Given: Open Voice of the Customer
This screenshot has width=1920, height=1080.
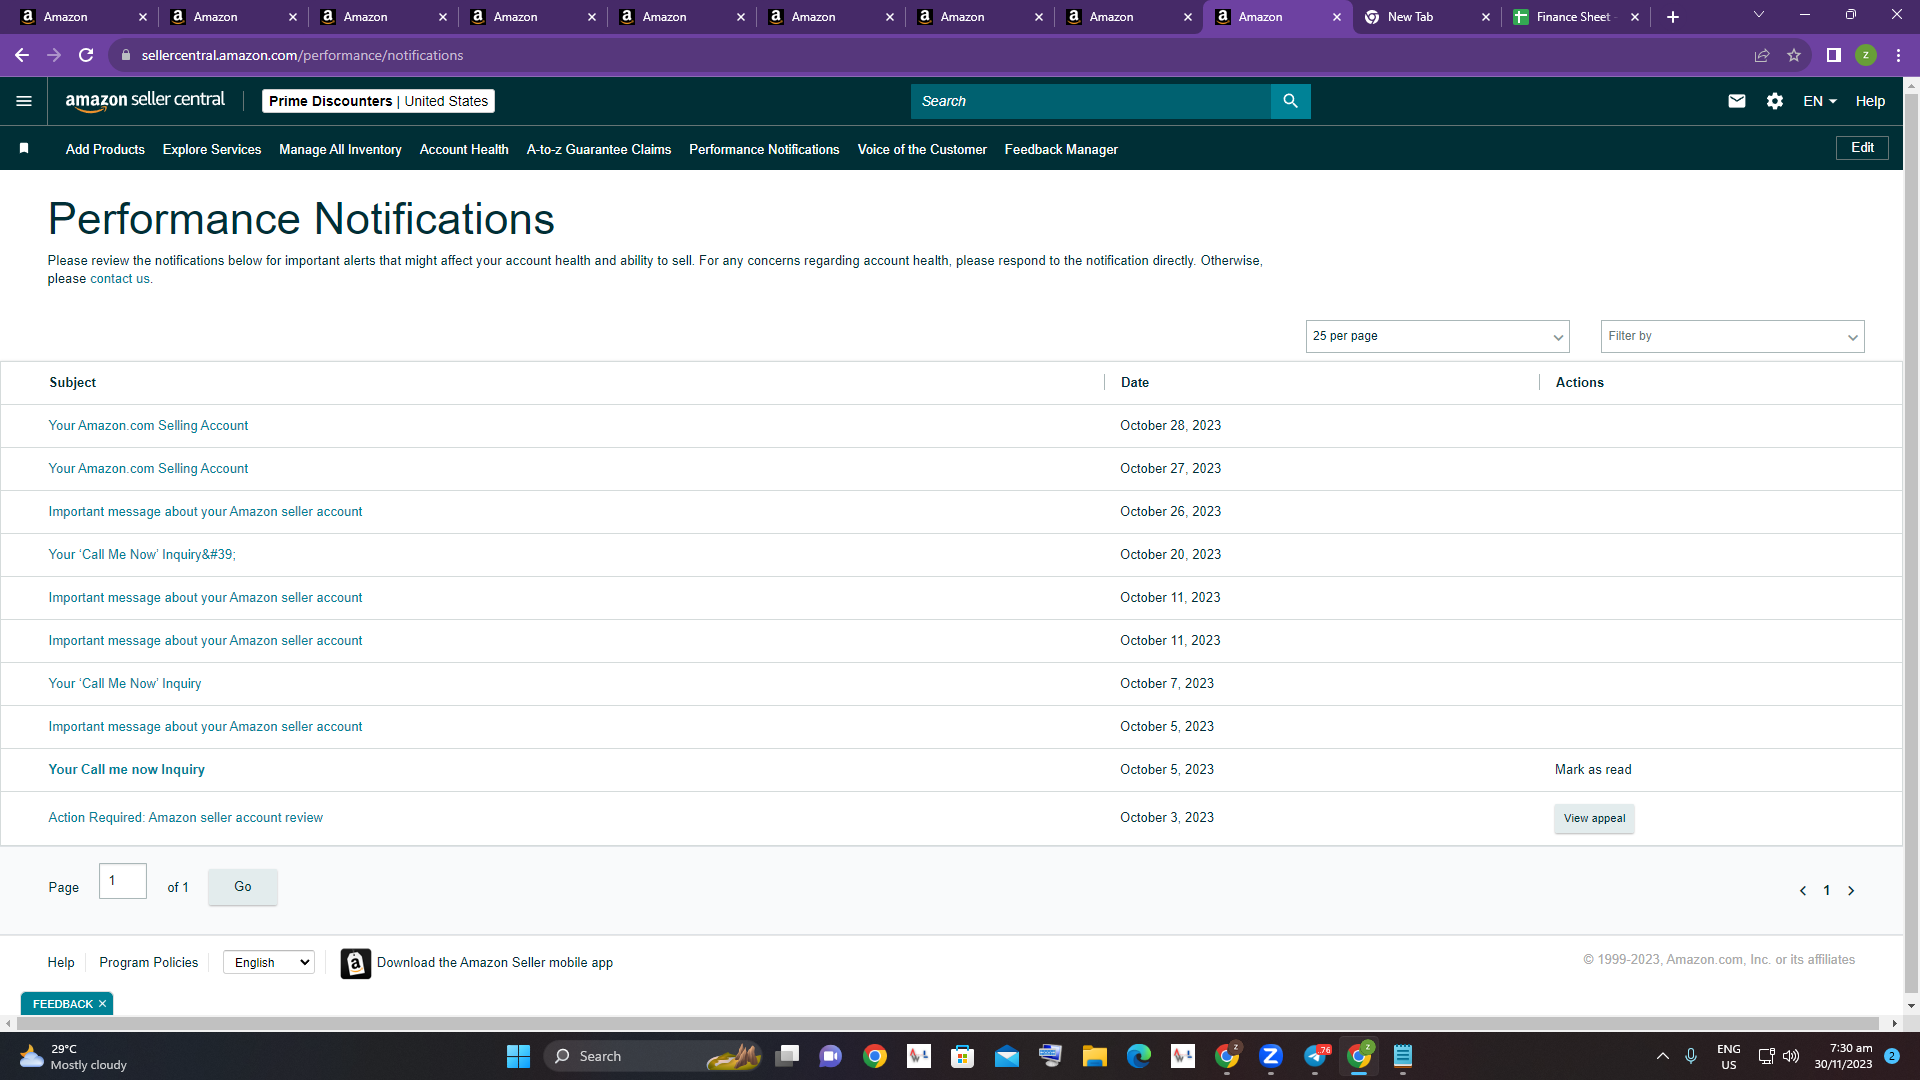Looking at the screenshot, I should pyautogui.click(x=922, y=149).
